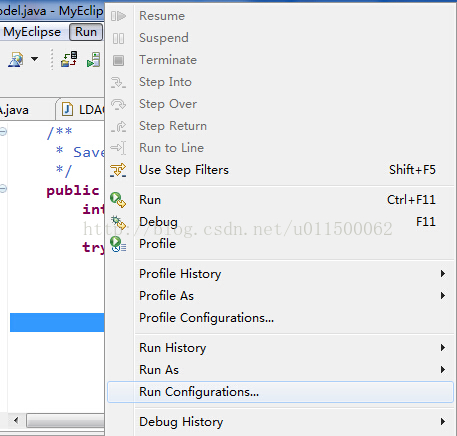Click the highlighted blue line in editor

pyautogui.click(x=57, y=322)
